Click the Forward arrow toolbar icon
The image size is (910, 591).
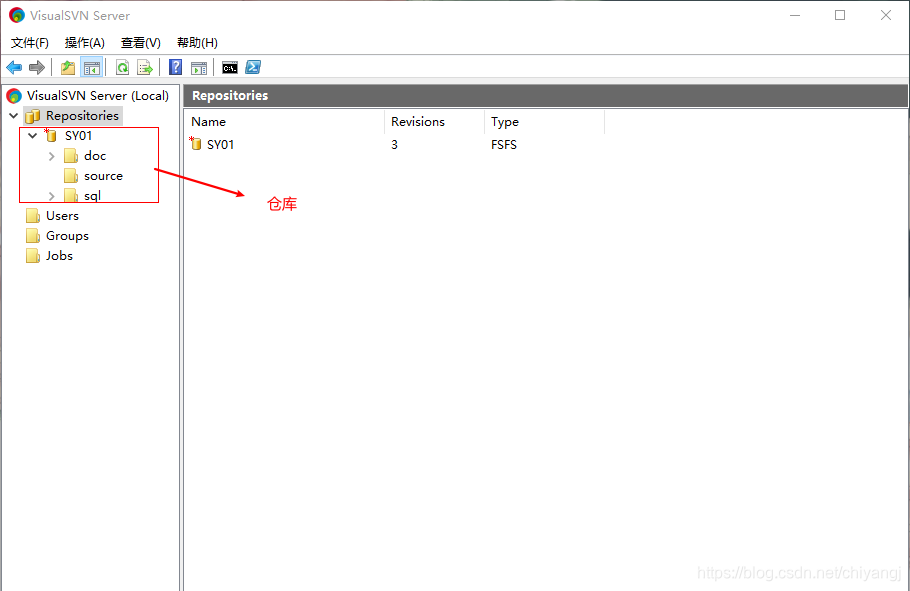click(x=37, y=67)
